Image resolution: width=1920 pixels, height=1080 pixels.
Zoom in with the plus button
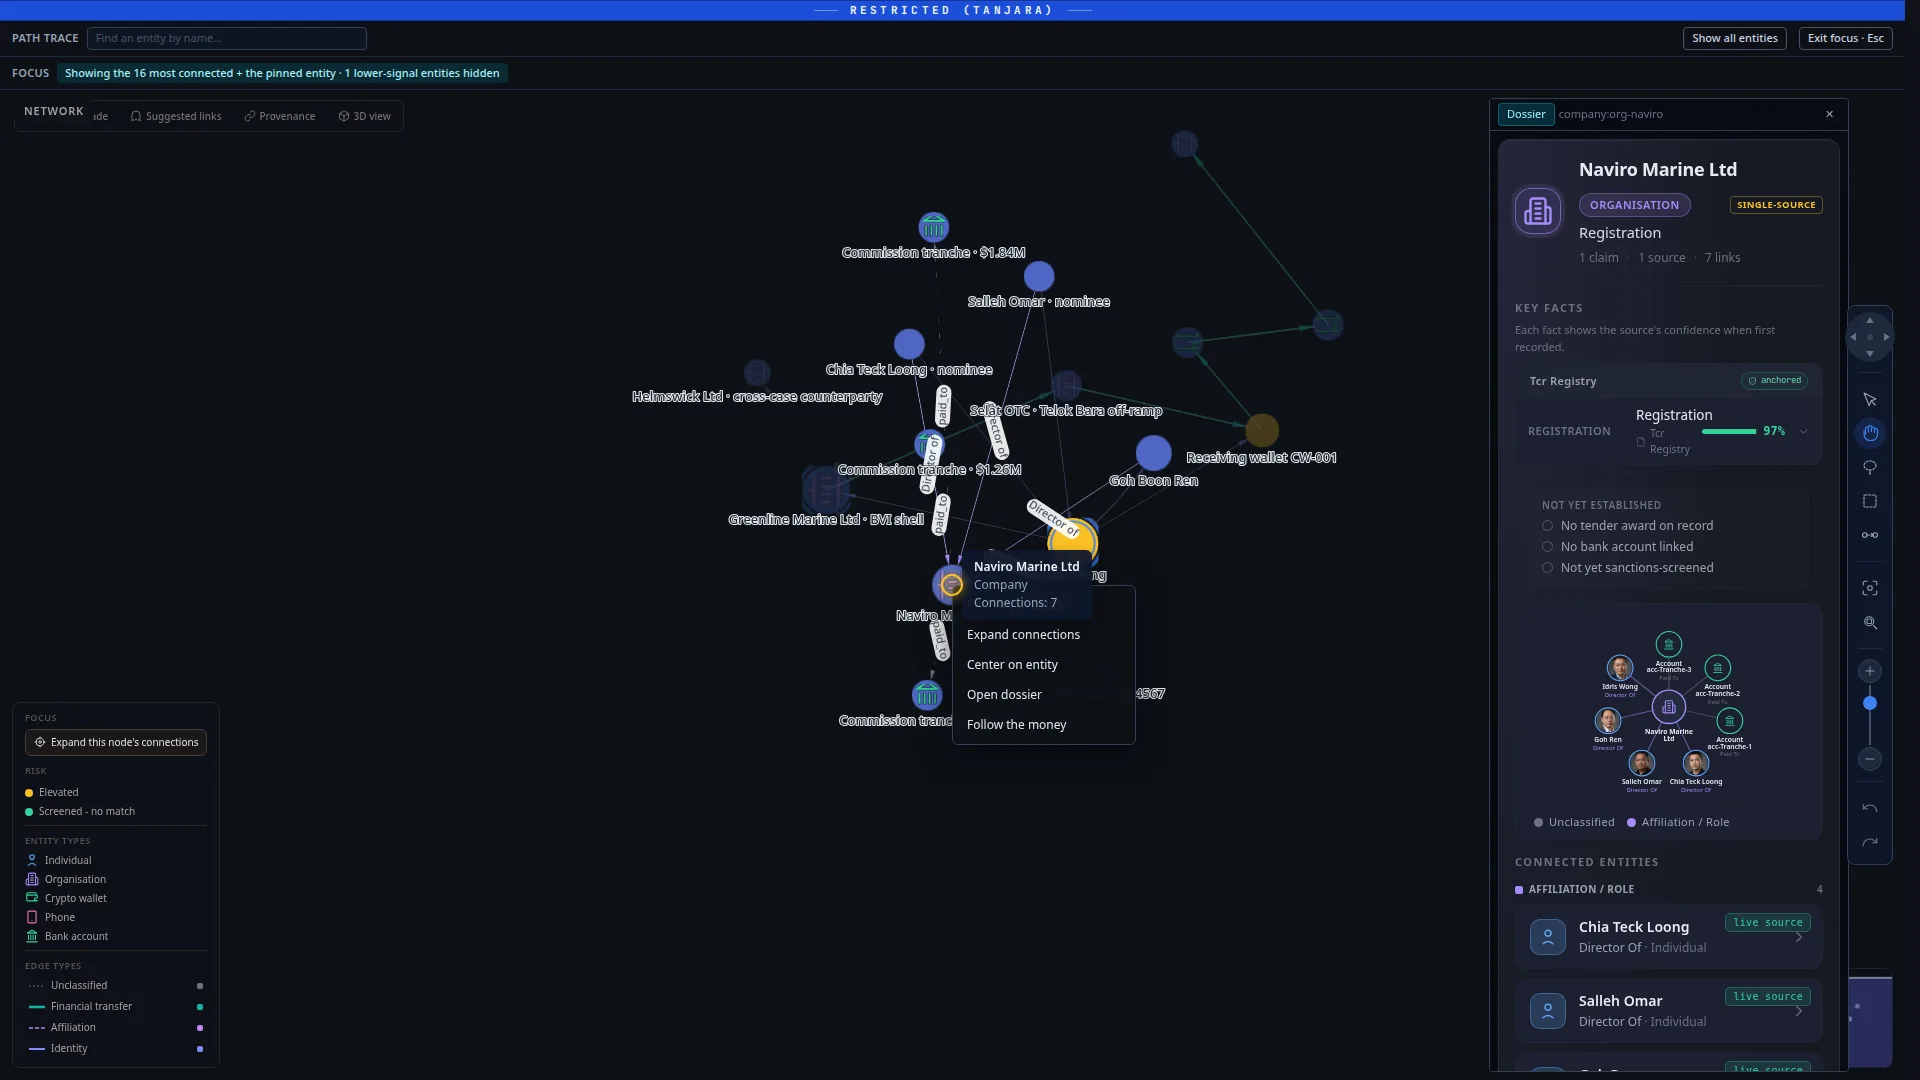pos(1869,671)
